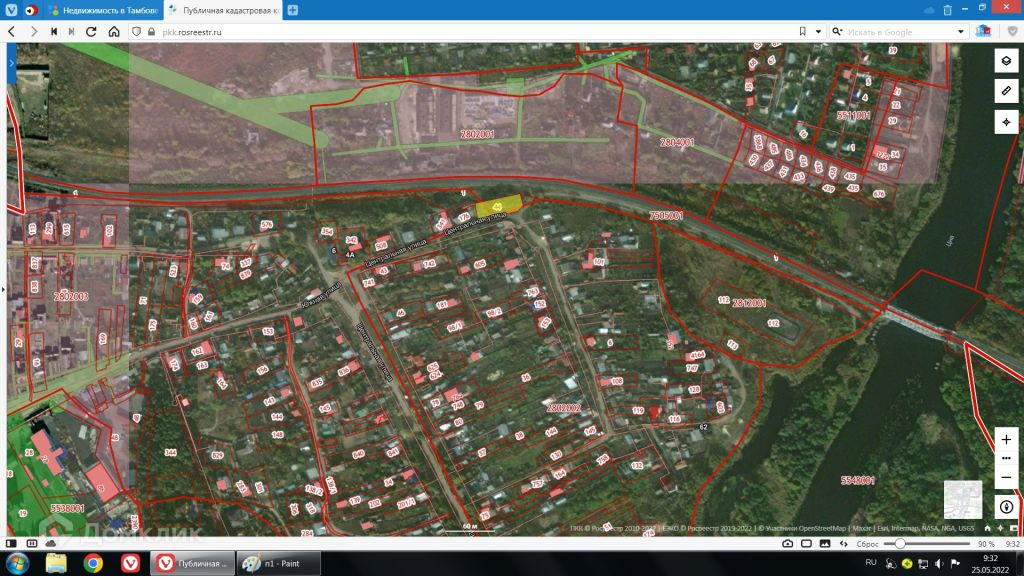Click the highlighted yellow parcel 44

pos(498,206)
